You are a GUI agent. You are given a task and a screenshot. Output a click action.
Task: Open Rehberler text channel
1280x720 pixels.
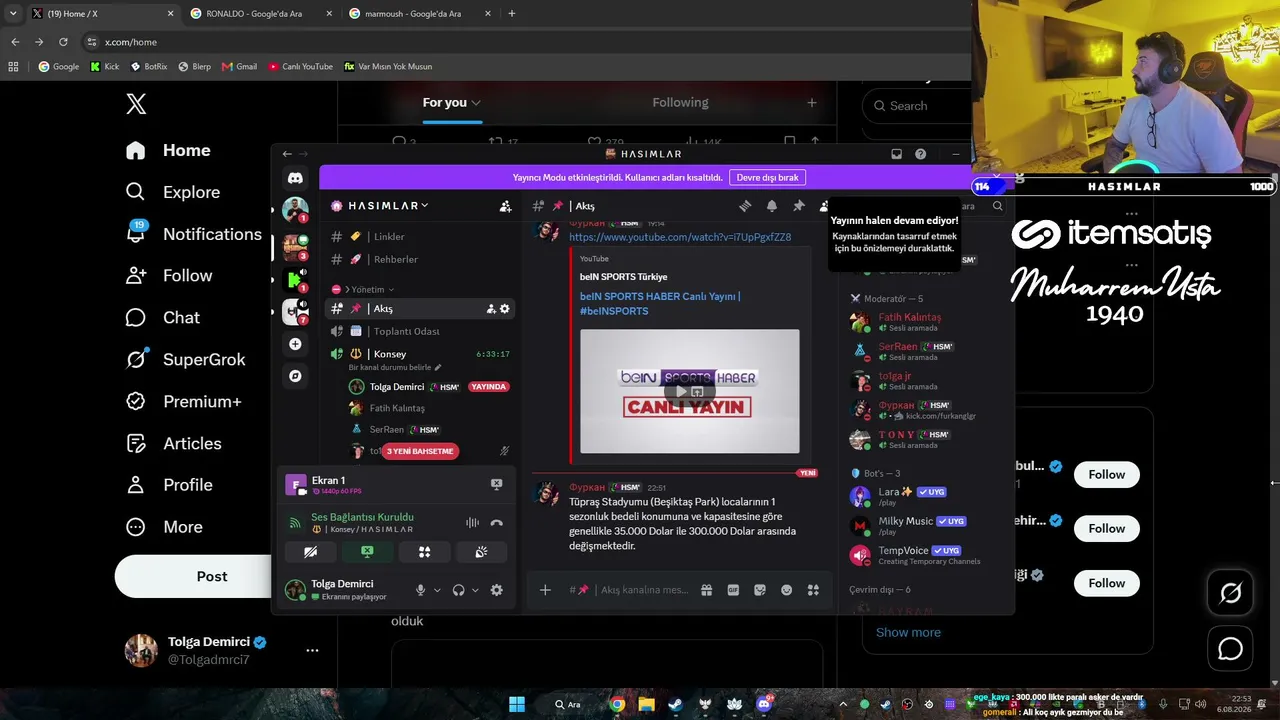click(x=420, y=259)
